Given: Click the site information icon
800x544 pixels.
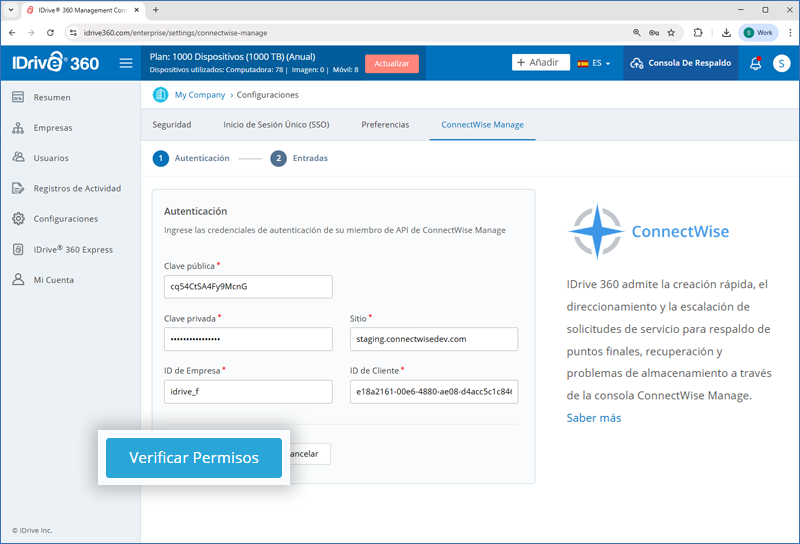Looking at the screenshot, I should click(x=73, y=33).
